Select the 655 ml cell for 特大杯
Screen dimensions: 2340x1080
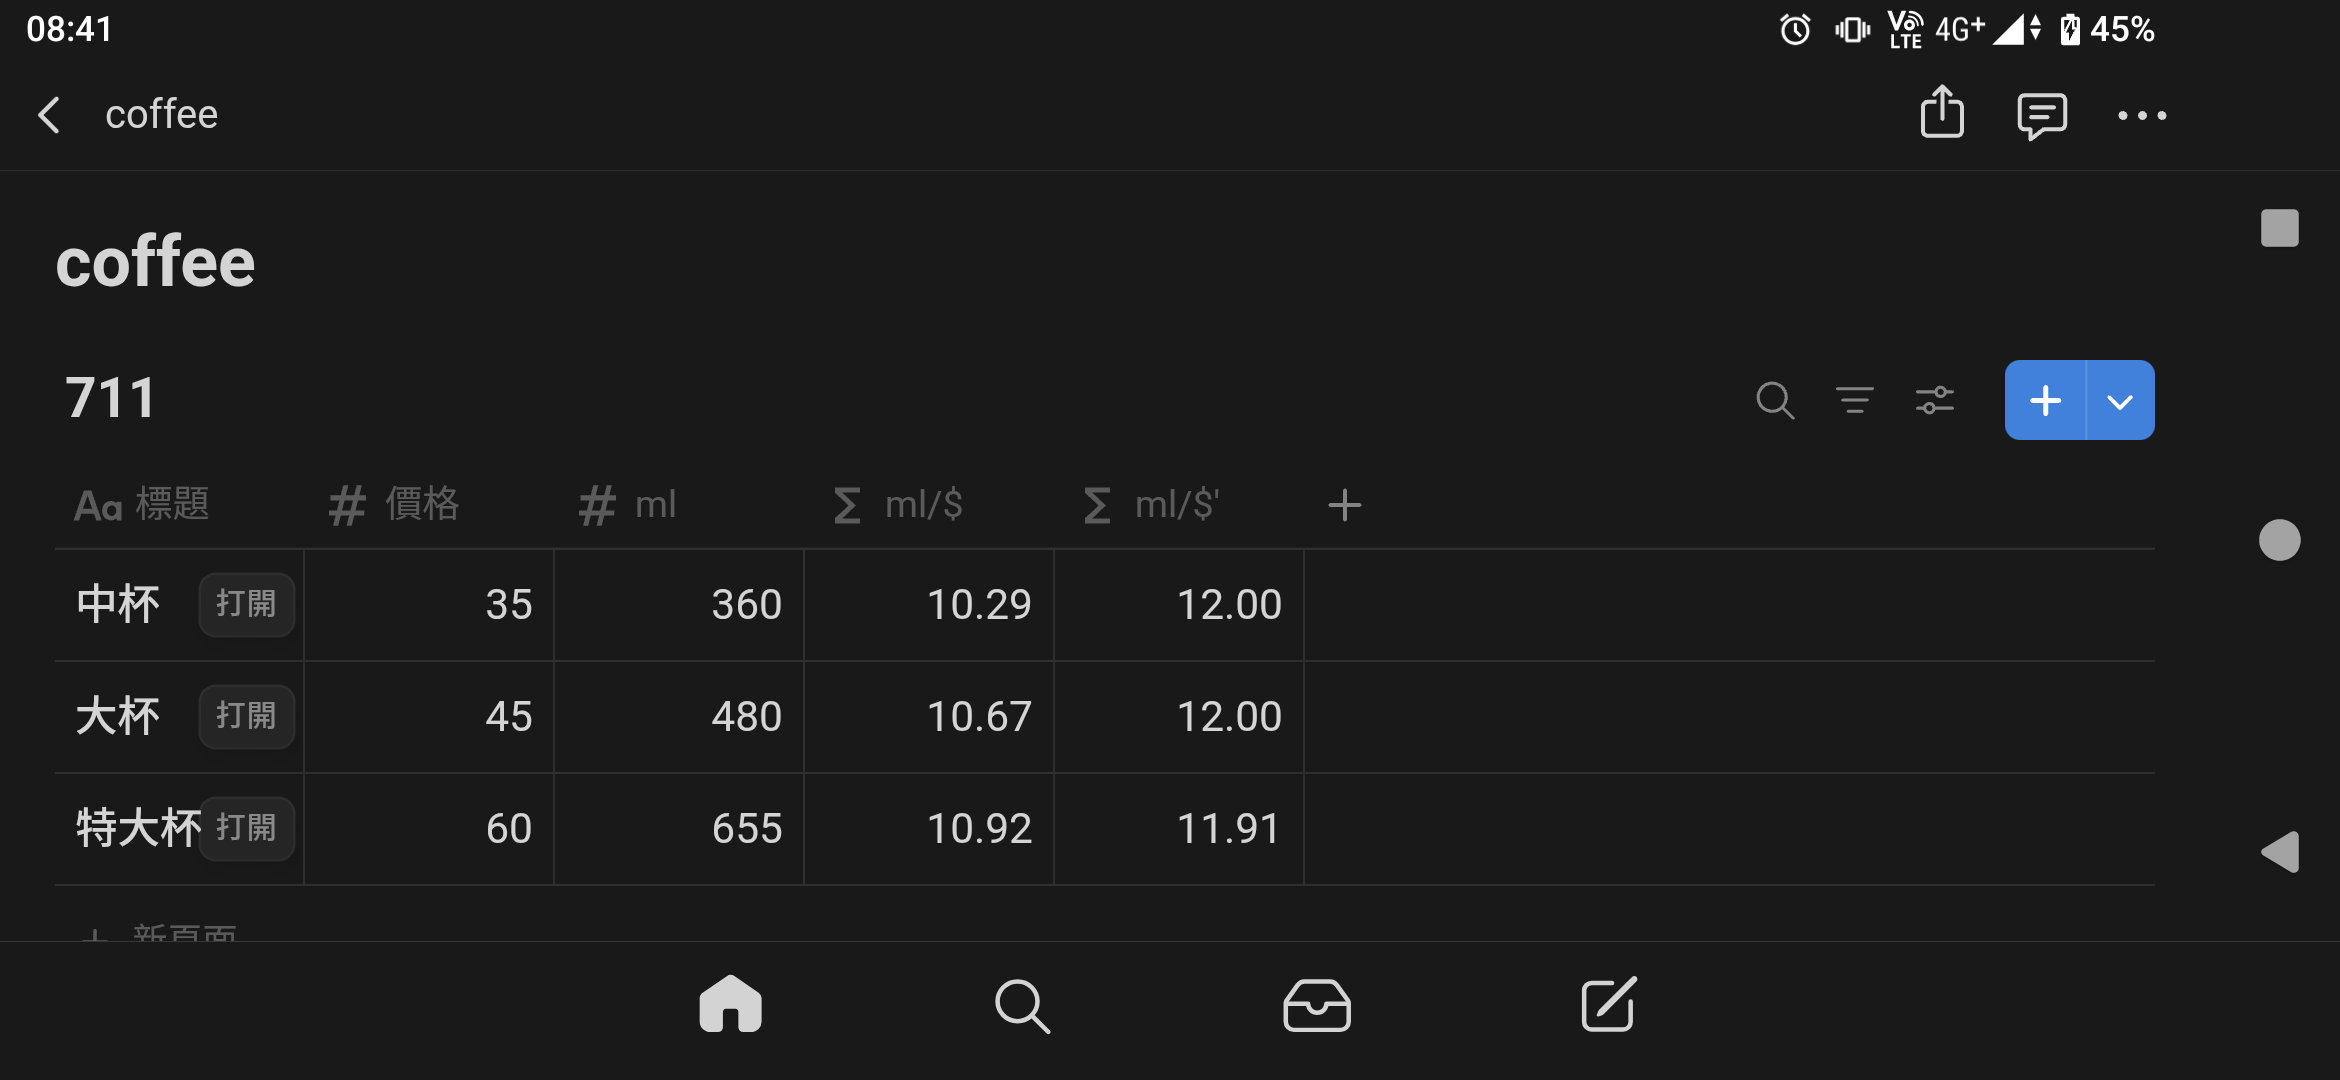tap(679, 829)
